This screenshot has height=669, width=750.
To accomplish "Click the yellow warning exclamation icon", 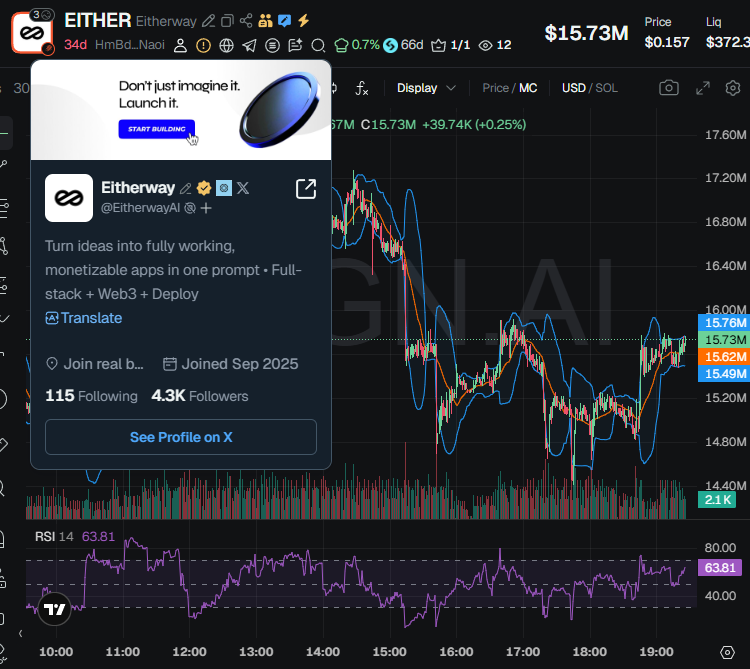I will pyautogui.click(x=203, y=45).
